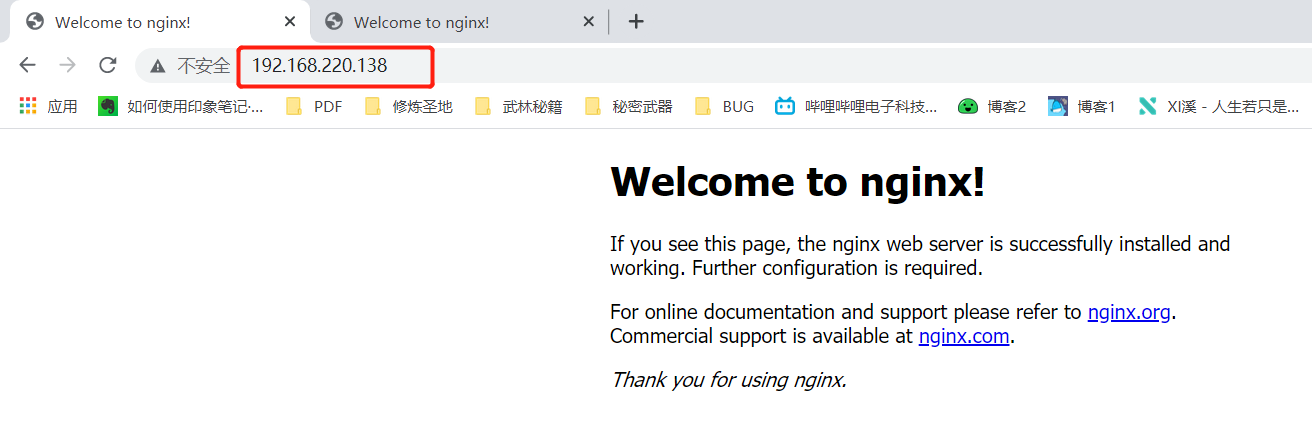This screenshot has height=426, width=1312.
Task: Click the forward navigation arrow
Action: 67,65
